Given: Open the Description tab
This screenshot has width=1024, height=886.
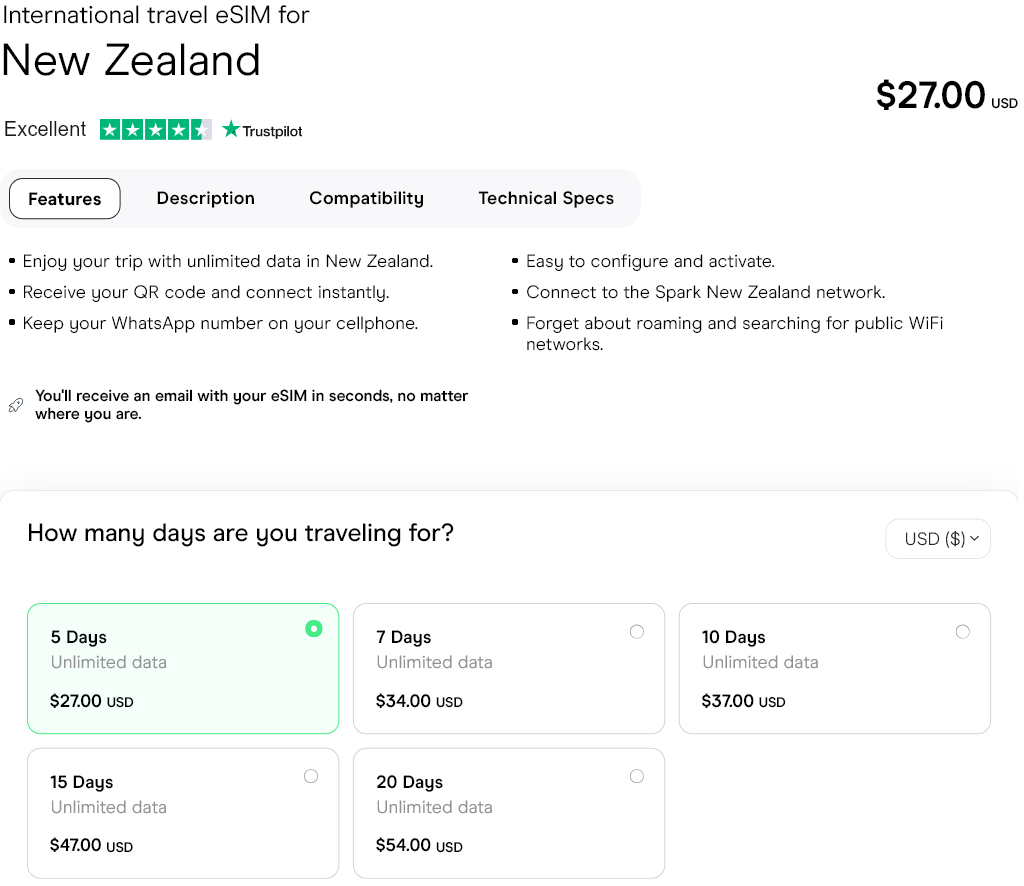Looking at the screenshot, I should [x=206, y=198].
